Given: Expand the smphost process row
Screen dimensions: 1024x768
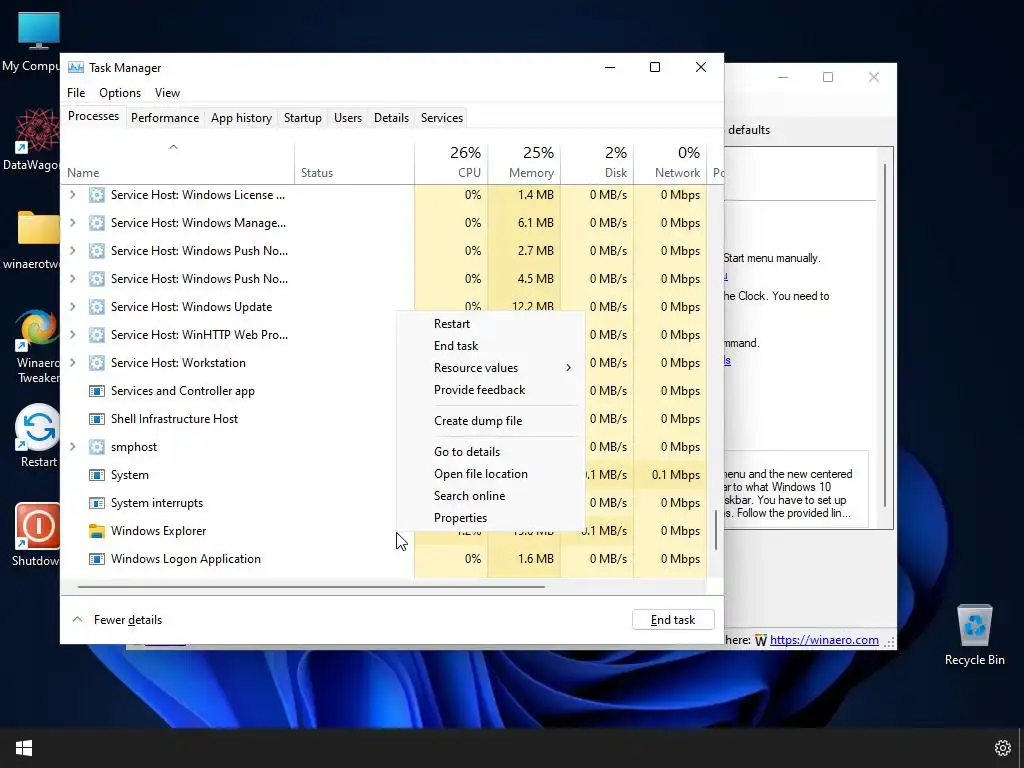Looking at the screenshot, I should (72, 447).
